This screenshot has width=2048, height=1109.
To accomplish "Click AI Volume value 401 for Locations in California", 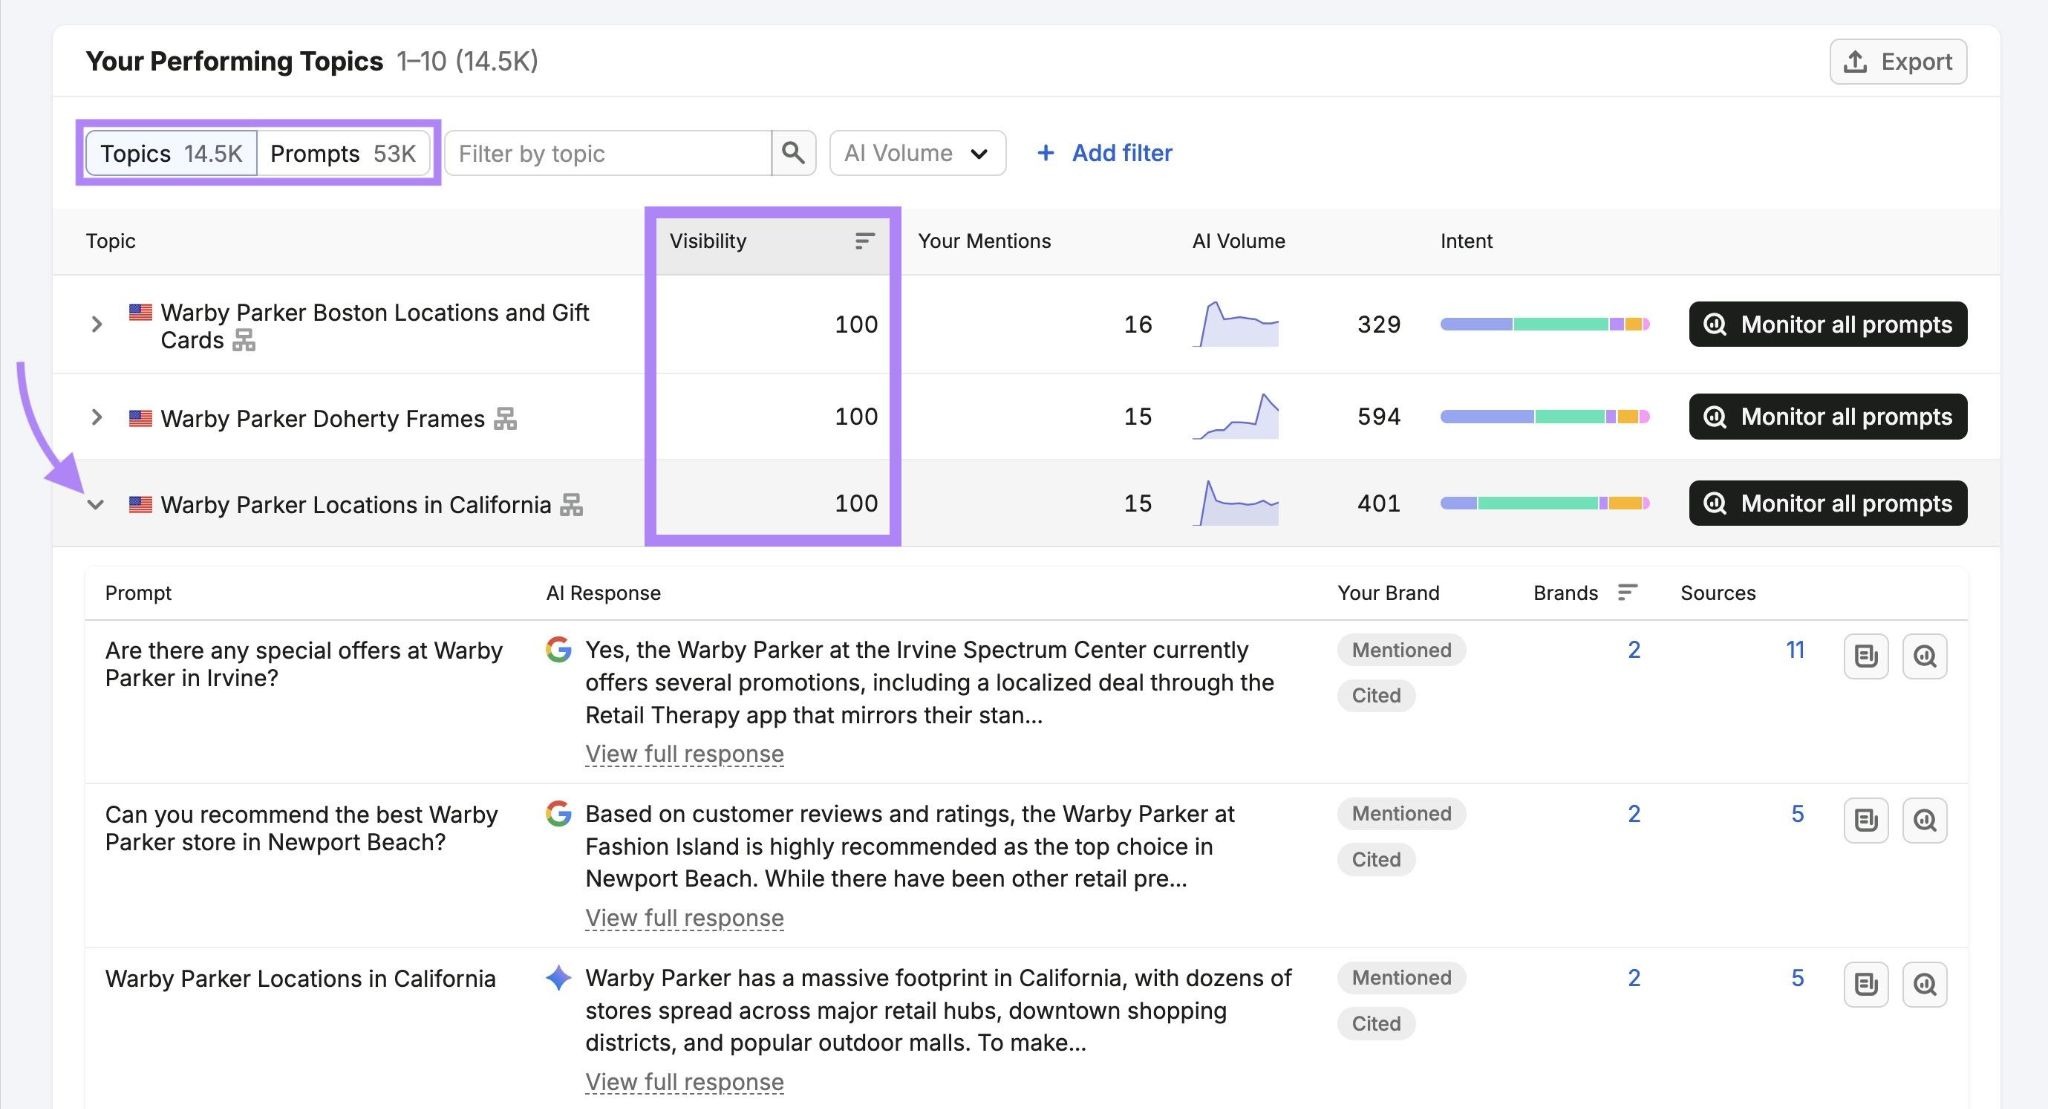I will pos(1378,503).
